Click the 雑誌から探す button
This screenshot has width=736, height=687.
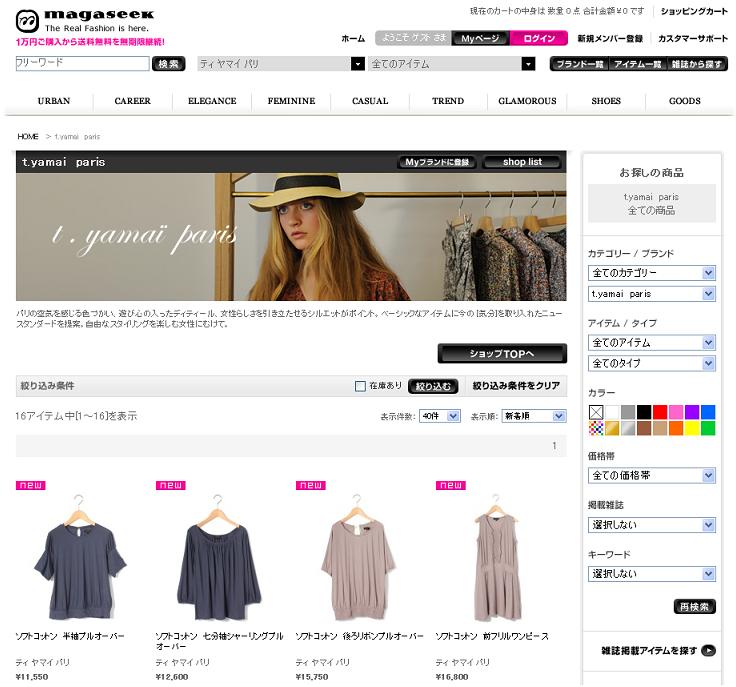click(x=697, y=64)
